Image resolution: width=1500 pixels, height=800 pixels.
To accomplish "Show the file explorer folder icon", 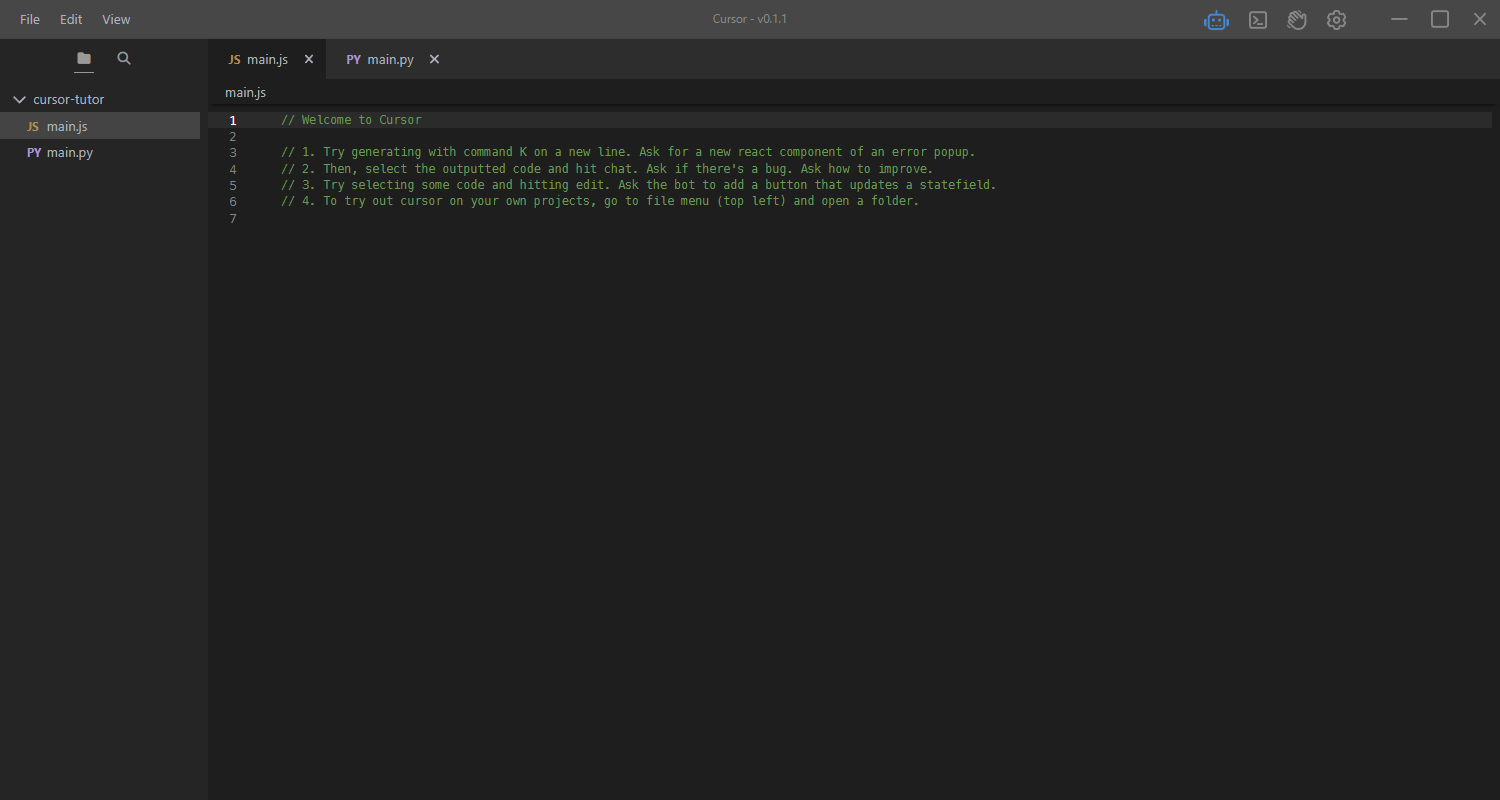I will click(x=84, y=58).
